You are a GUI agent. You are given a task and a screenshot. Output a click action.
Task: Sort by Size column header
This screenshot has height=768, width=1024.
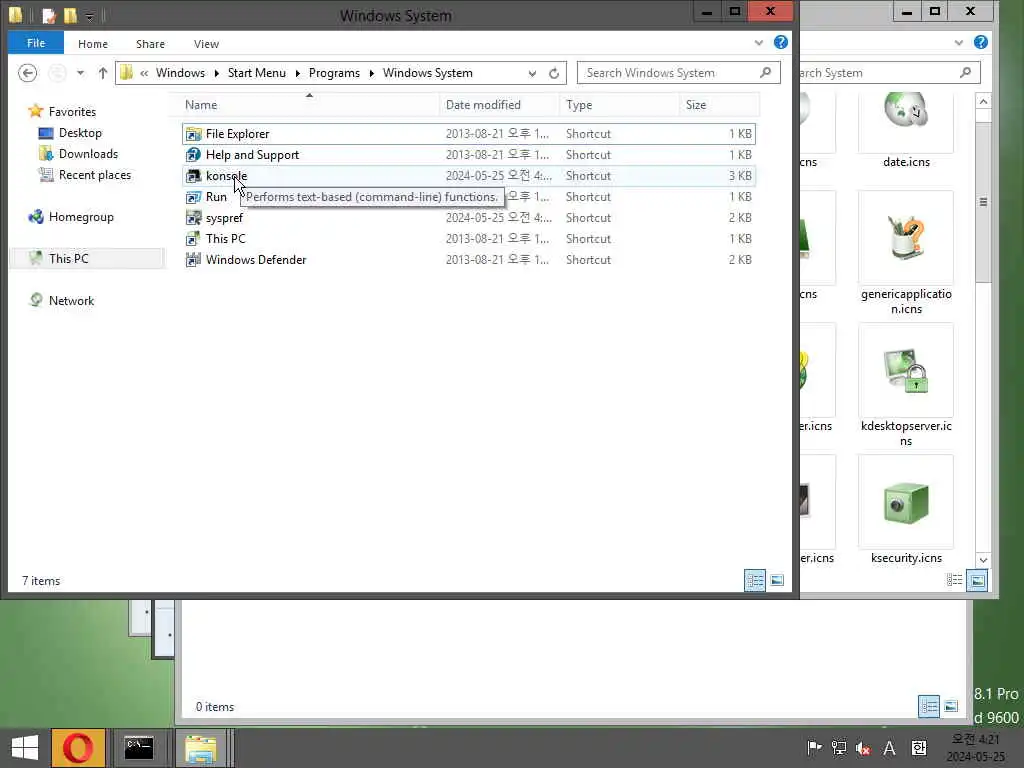719,104
